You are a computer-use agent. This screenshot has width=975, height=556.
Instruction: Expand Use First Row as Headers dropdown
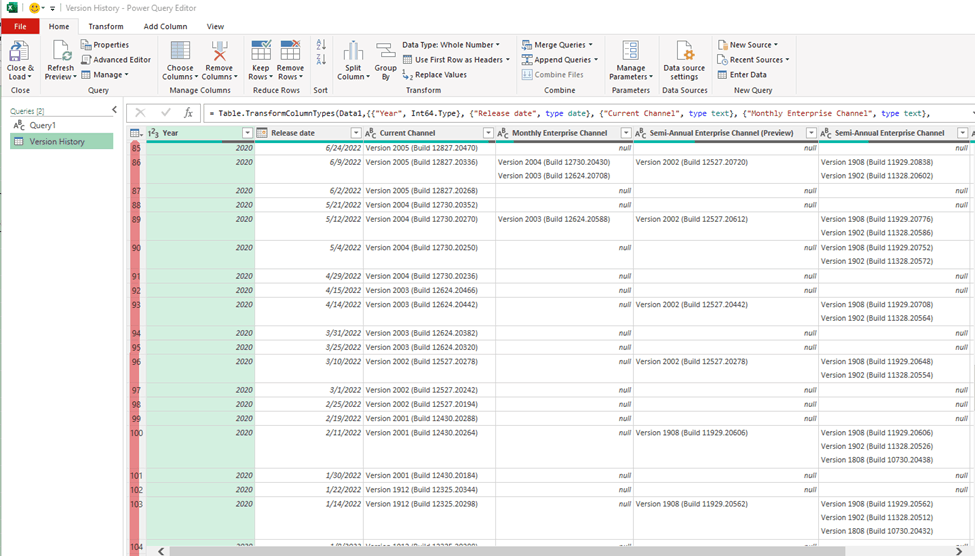(508, 60)
